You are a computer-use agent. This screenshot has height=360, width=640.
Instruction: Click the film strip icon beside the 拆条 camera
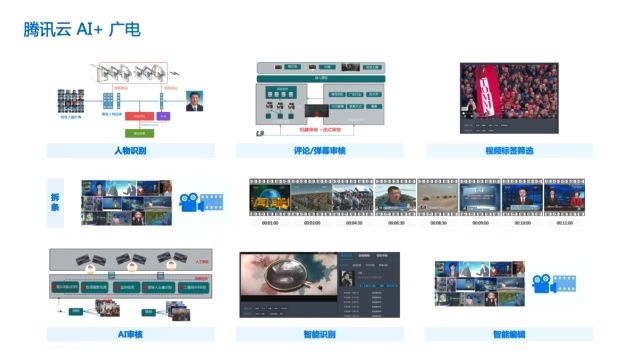point(212,202)
